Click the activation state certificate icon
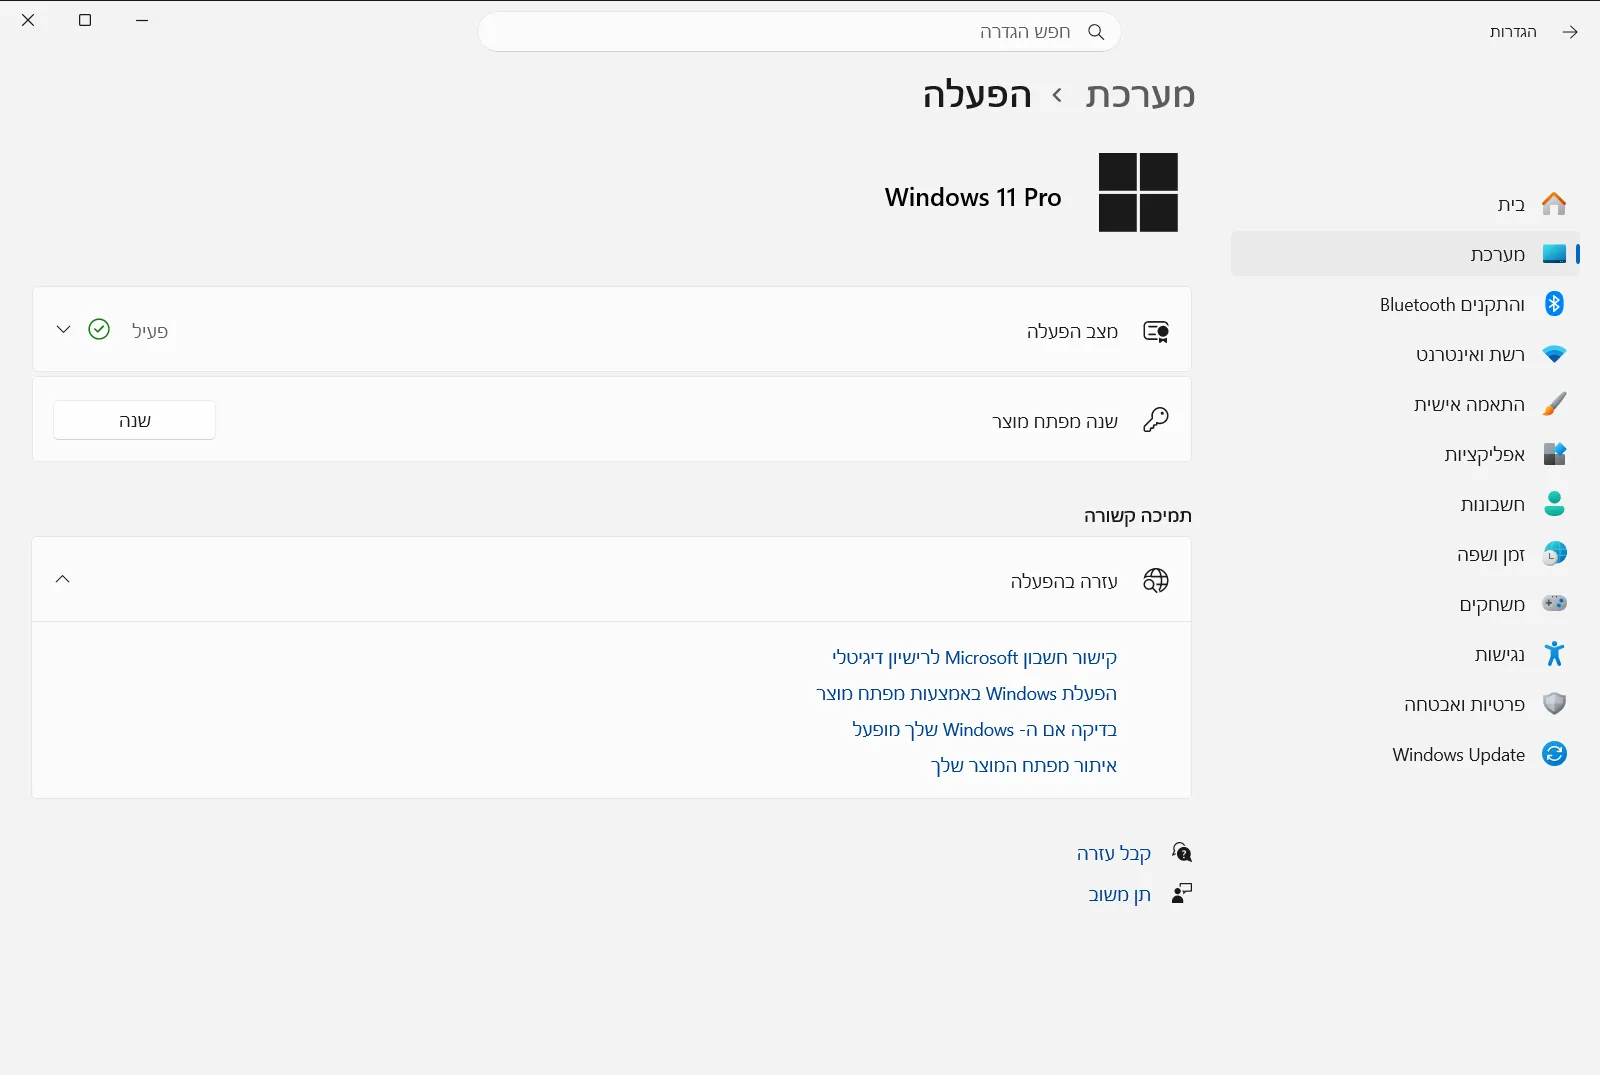 (x=1156, y=331)
